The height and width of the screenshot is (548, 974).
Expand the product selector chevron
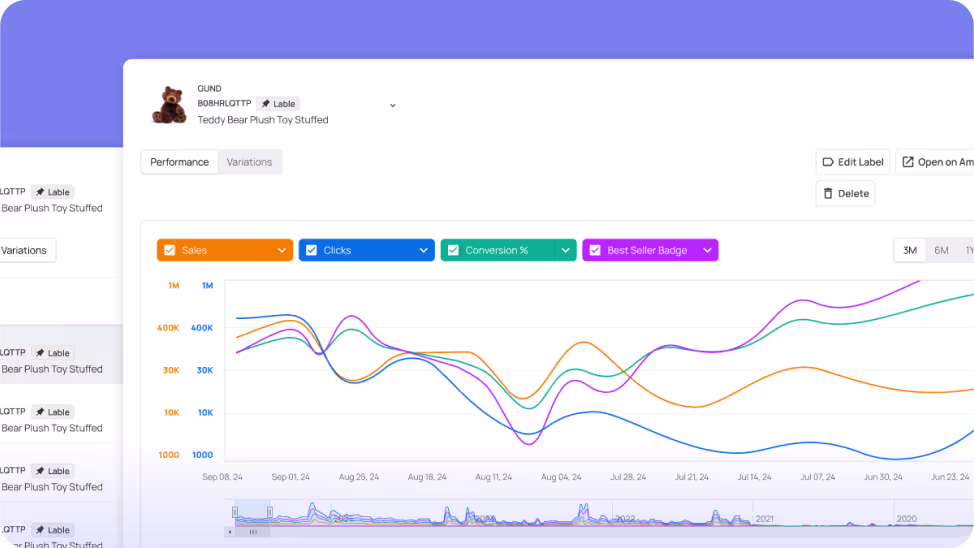(393, 106)
